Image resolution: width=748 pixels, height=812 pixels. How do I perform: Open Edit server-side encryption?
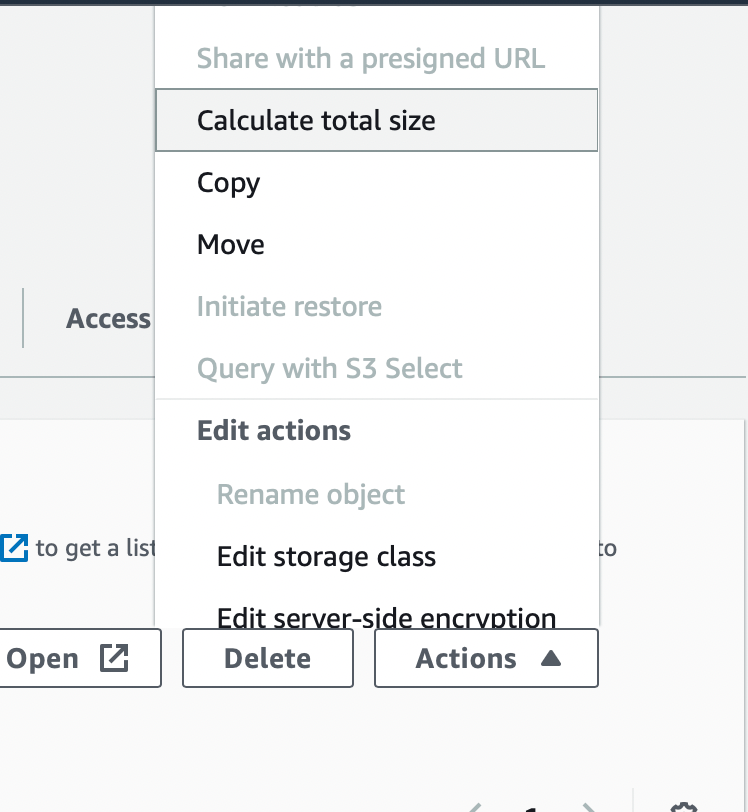[385, 618]
